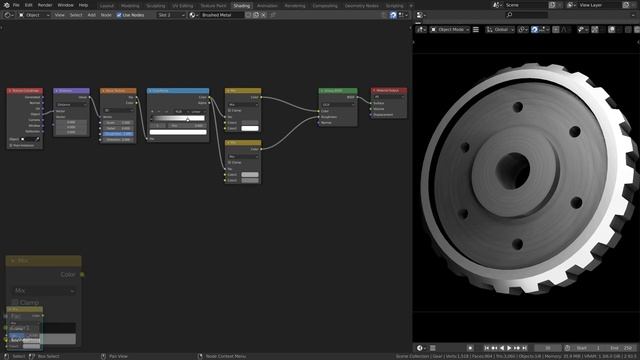The image size is (640, 360).
Task: Open the outliner filter dropdown
Action: tap(633, 15)
